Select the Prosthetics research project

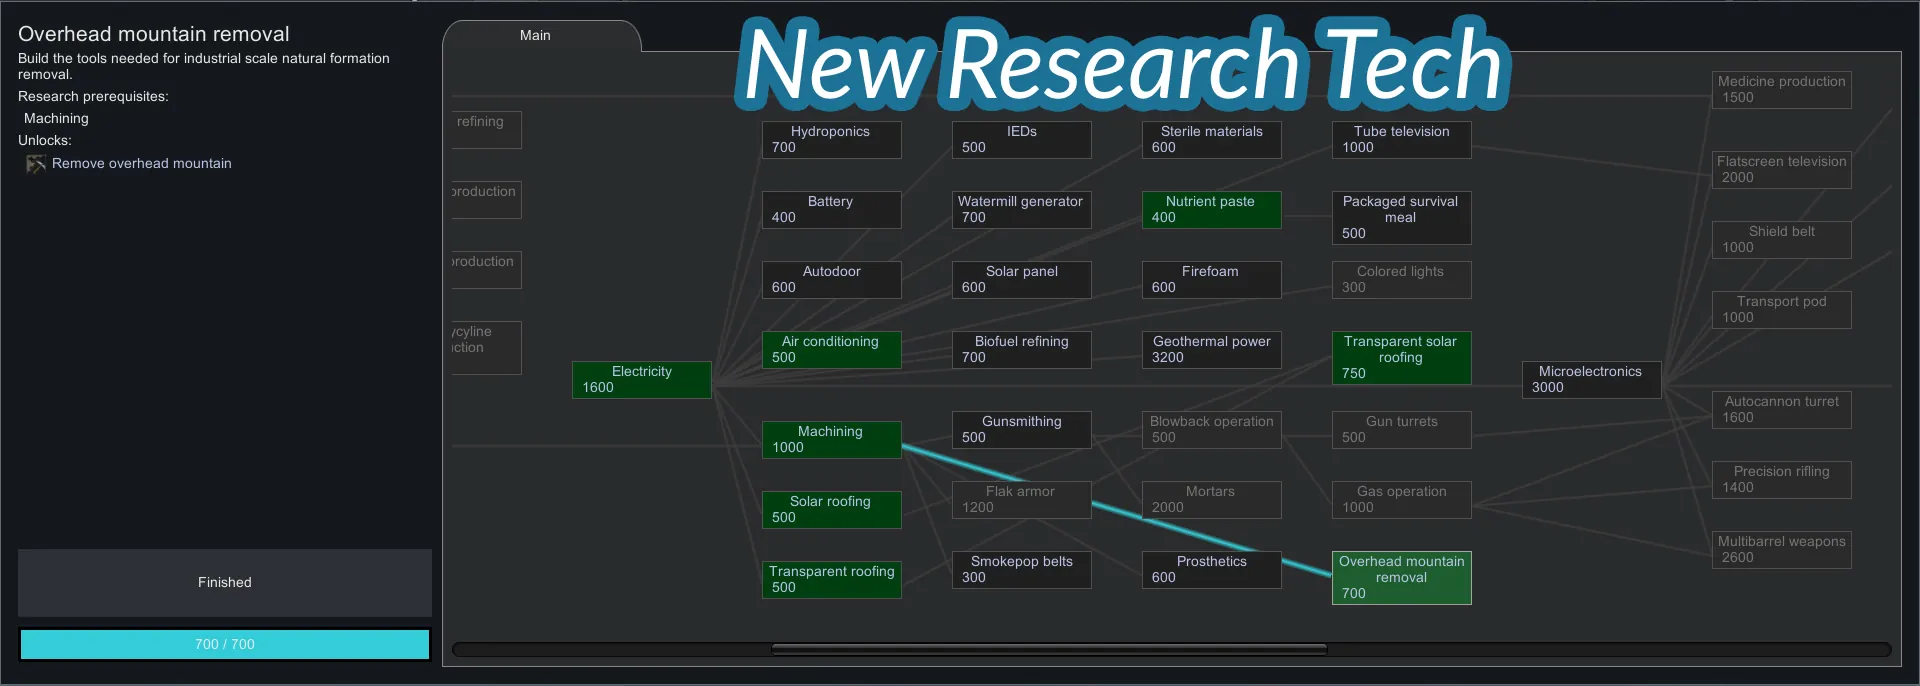tap(1211, 570)
